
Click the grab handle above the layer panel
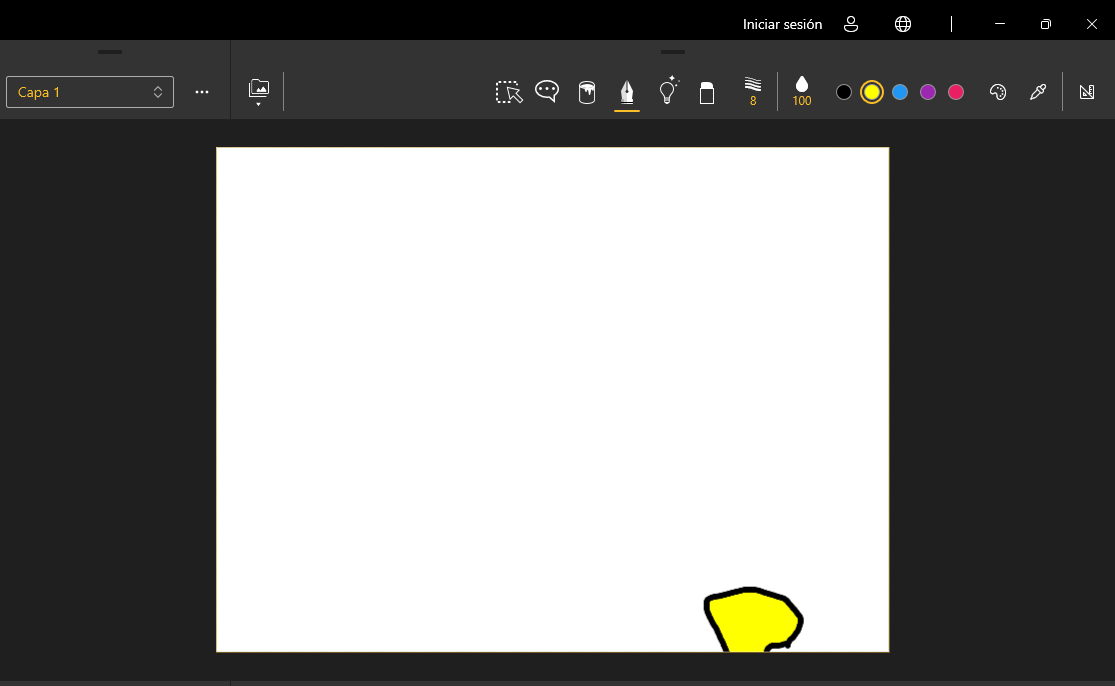(110, 52)
